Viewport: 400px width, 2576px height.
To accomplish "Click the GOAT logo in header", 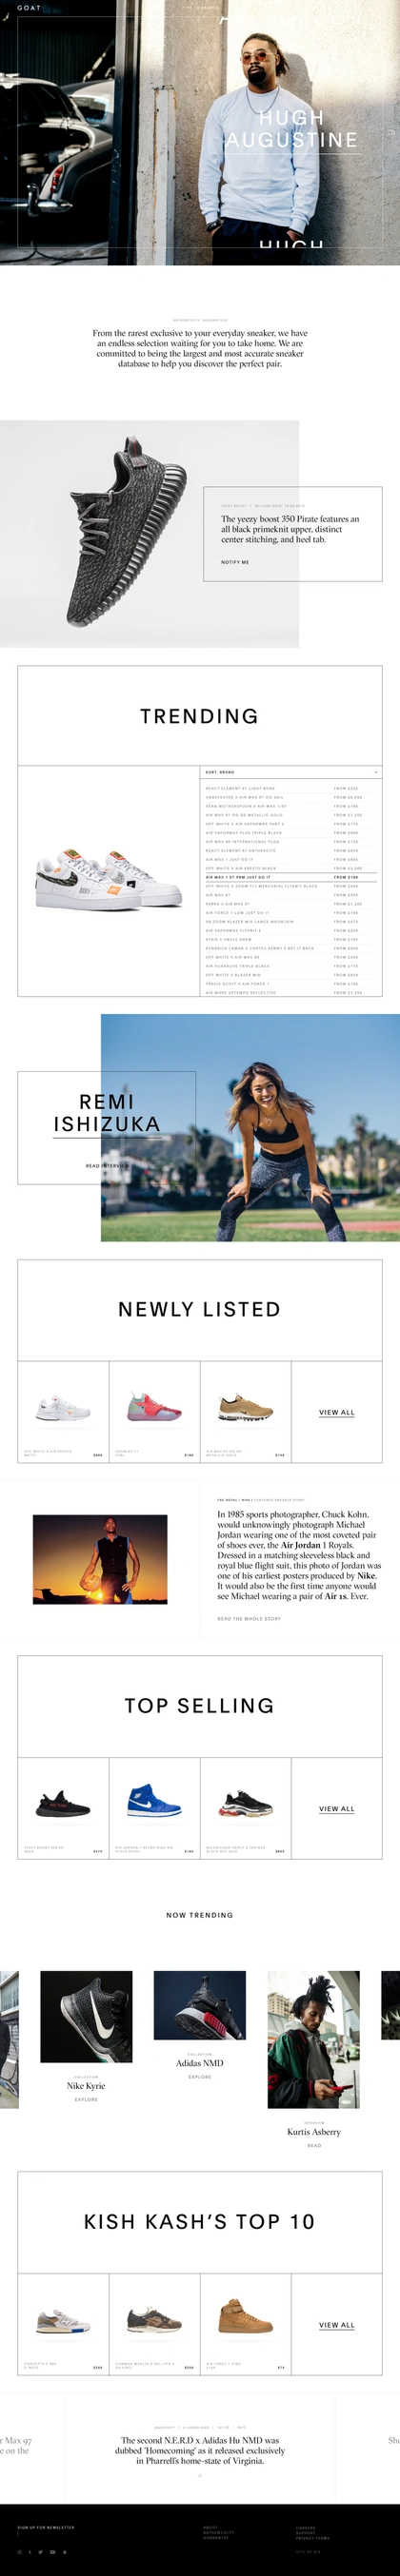I will 28,7.
